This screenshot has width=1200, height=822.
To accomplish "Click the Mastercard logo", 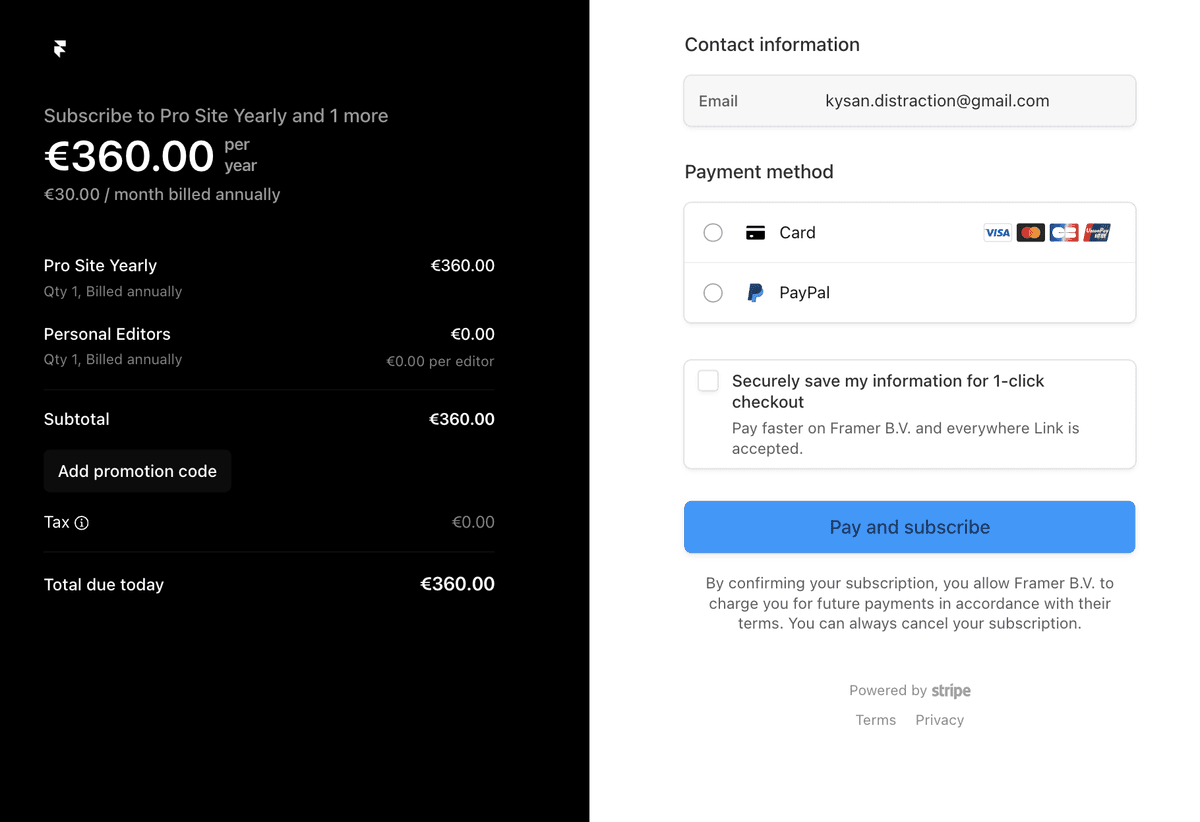I will point(1030,233).
